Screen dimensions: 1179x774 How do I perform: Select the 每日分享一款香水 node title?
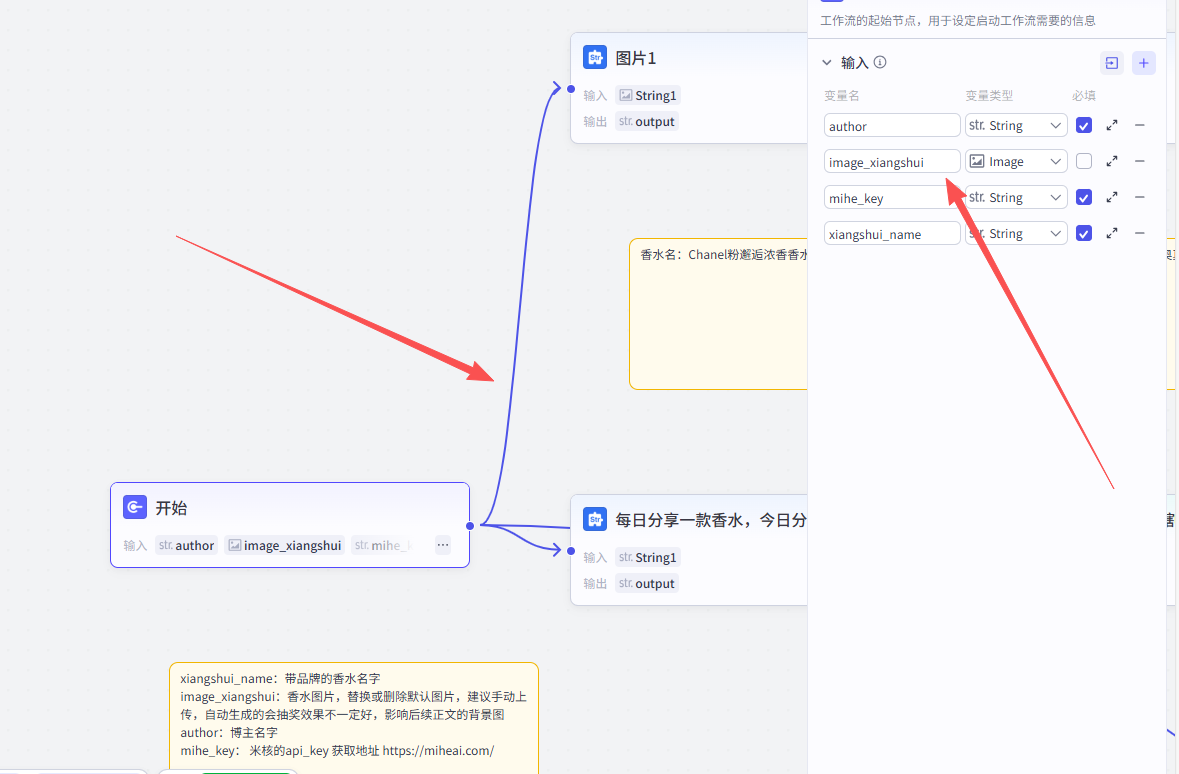pyautogui.click(x=710, y=519)
